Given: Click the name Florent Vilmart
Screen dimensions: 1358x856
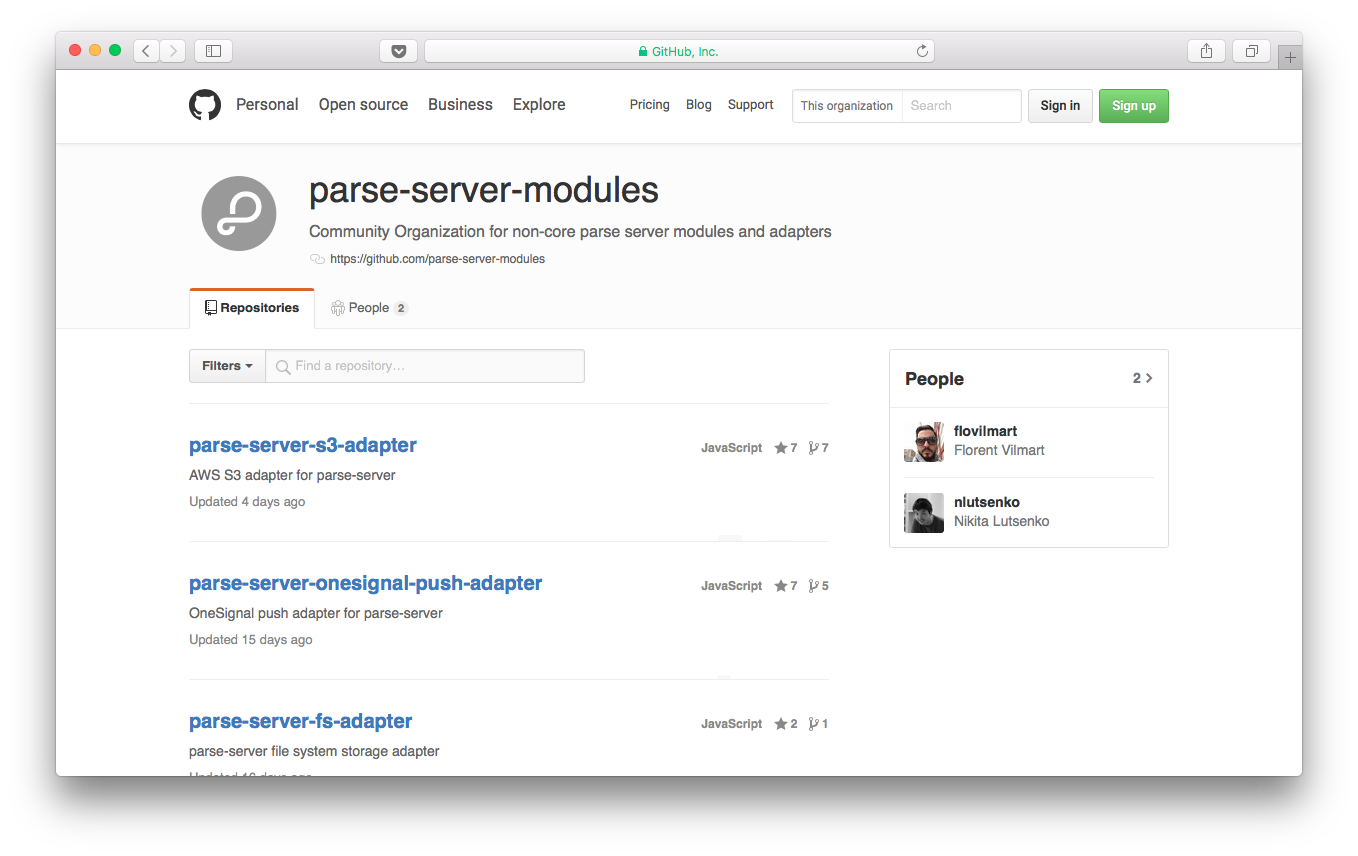Looking at the screenshot, I should point(999,450).
